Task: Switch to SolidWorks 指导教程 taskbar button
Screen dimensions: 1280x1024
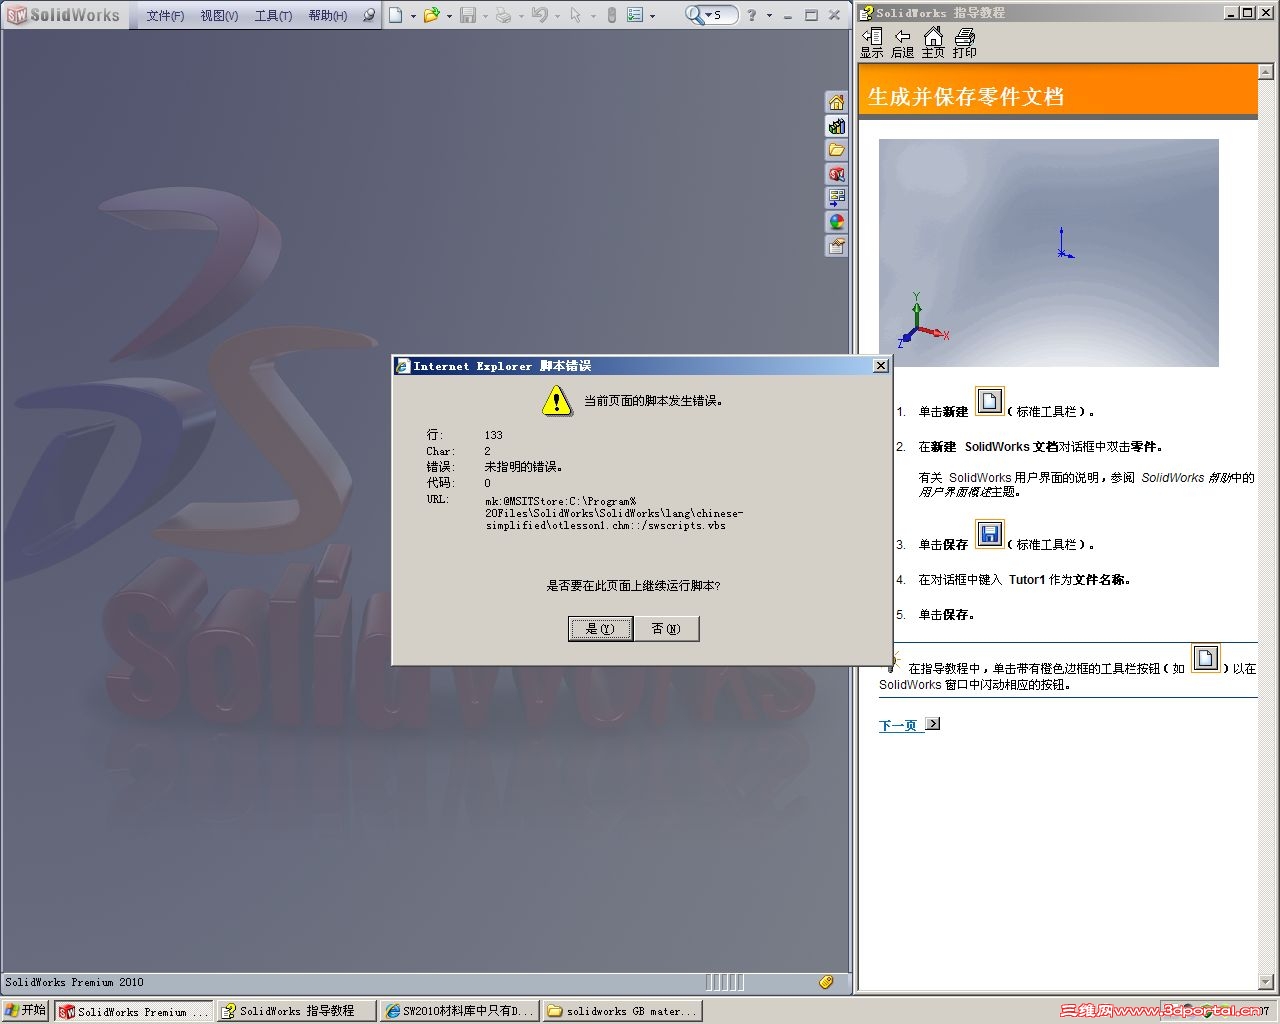Action: [296, 1011]
